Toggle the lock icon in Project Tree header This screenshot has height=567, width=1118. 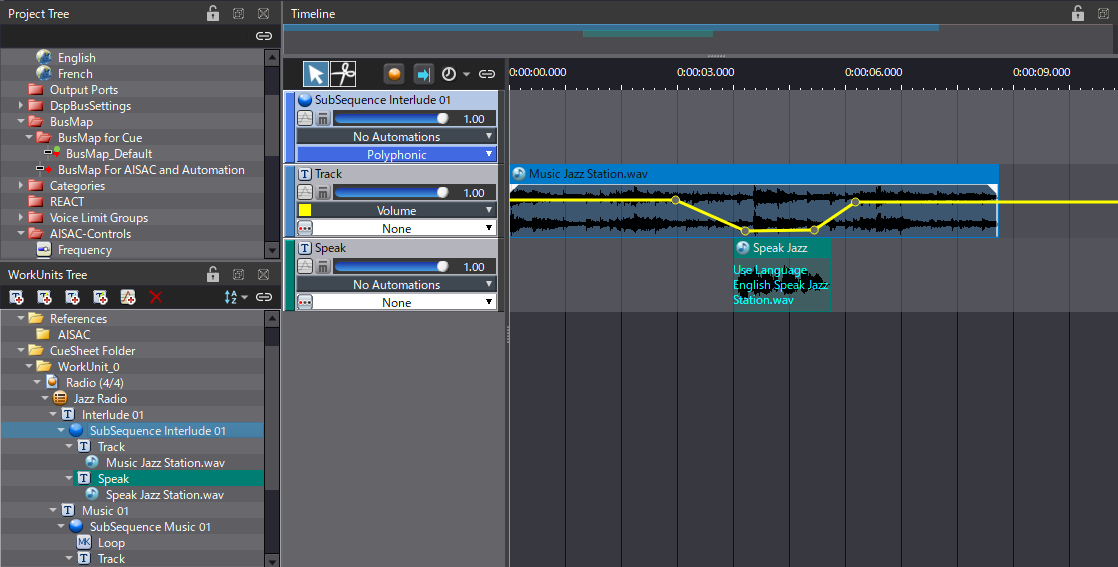click(212, 13)
